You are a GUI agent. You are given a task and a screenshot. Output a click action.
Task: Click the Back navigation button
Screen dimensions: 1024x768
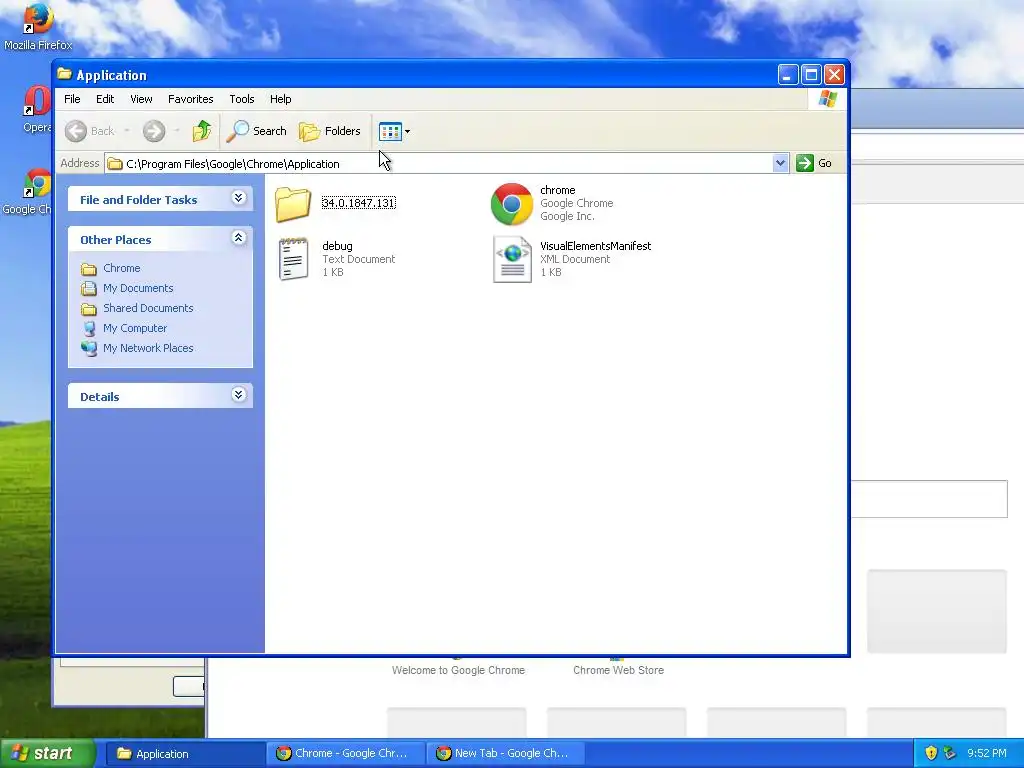click(90, 131)
